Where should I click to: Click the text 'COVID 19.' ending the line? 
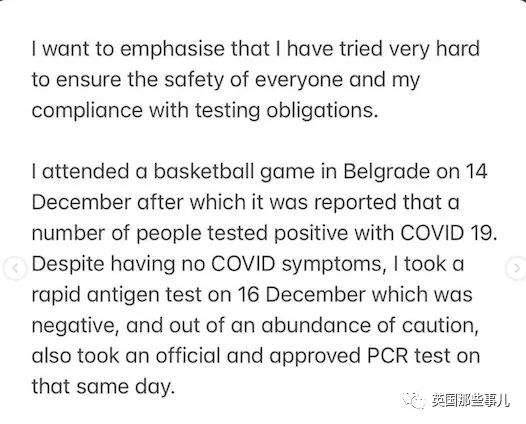(449, 232)
